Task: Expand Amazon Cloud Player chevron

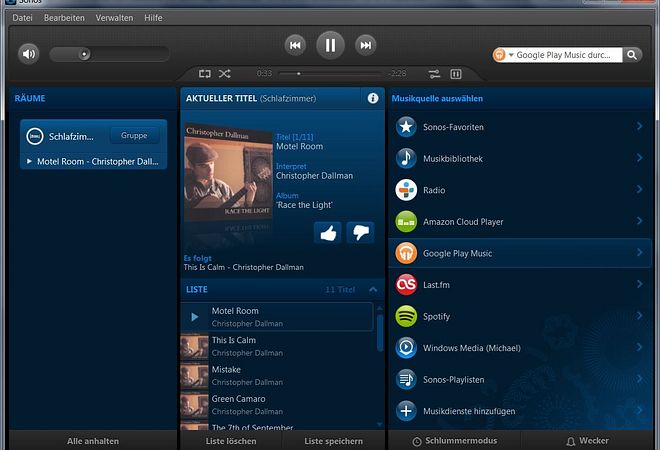Action: pyautogui.click(x=639, y=221)
